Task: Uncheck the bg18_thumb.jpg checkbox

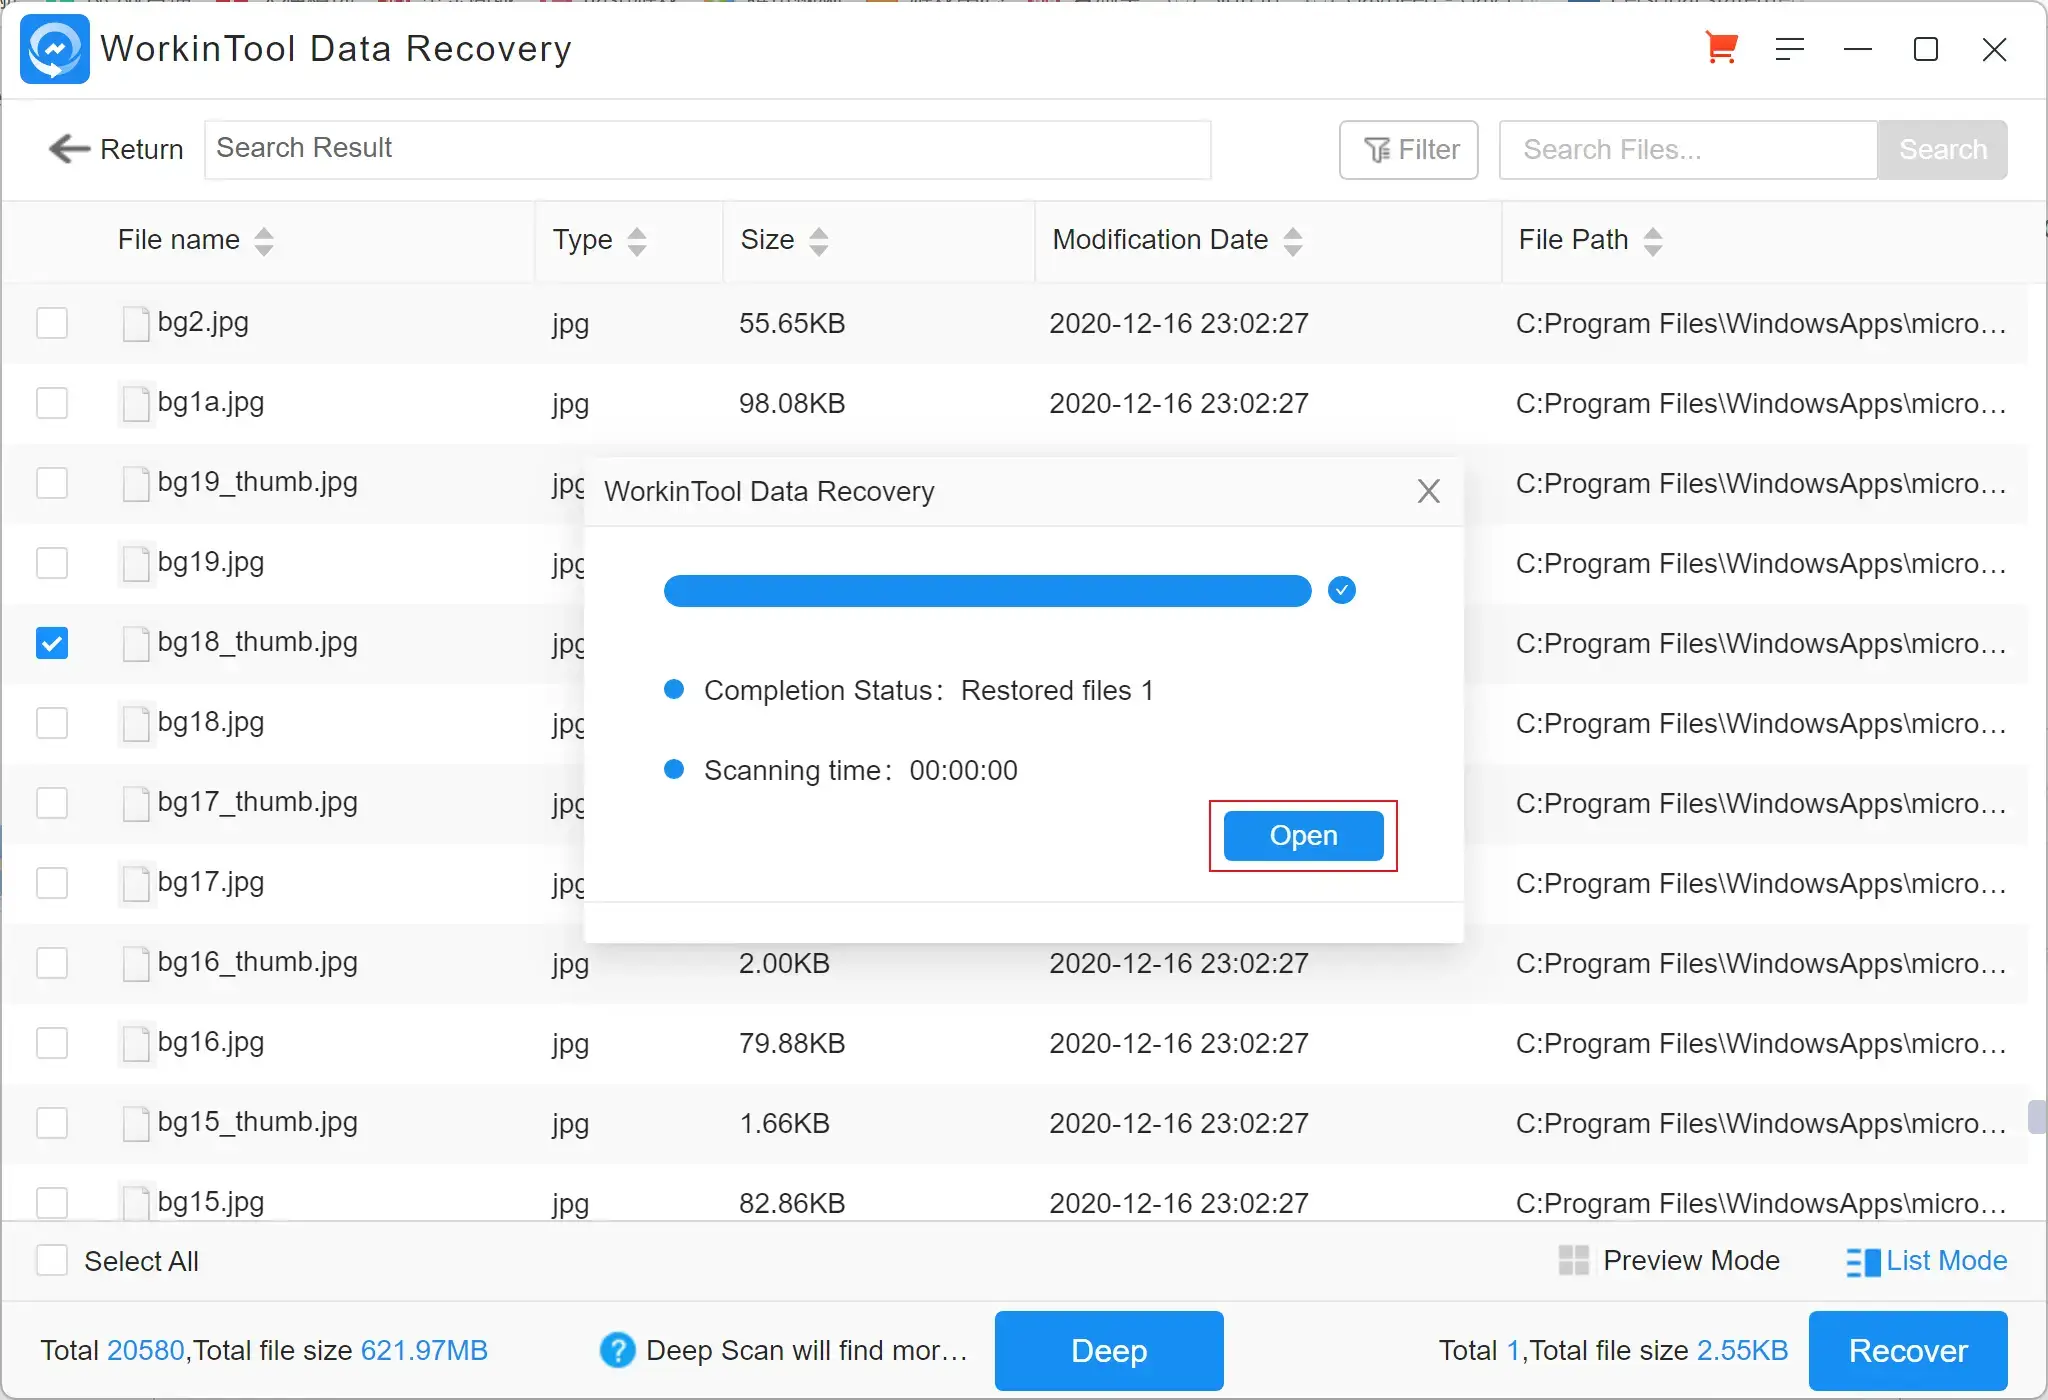Action: (52, 643)
